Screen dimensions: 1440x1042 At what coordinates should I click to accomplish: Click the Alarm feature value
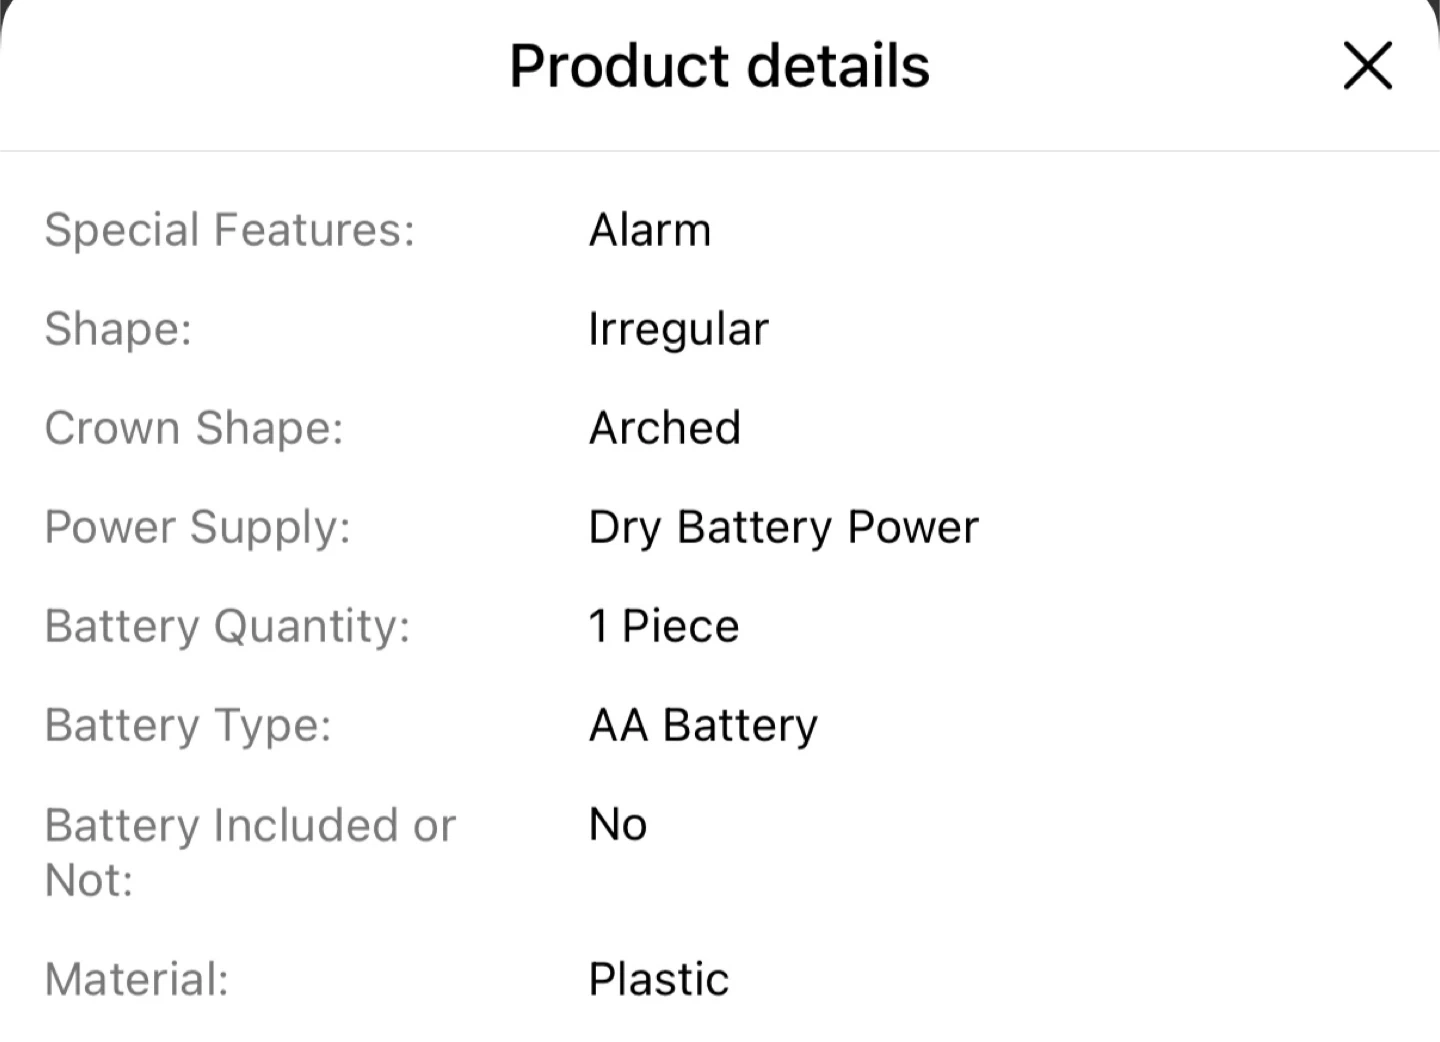[x=650, y=230]
